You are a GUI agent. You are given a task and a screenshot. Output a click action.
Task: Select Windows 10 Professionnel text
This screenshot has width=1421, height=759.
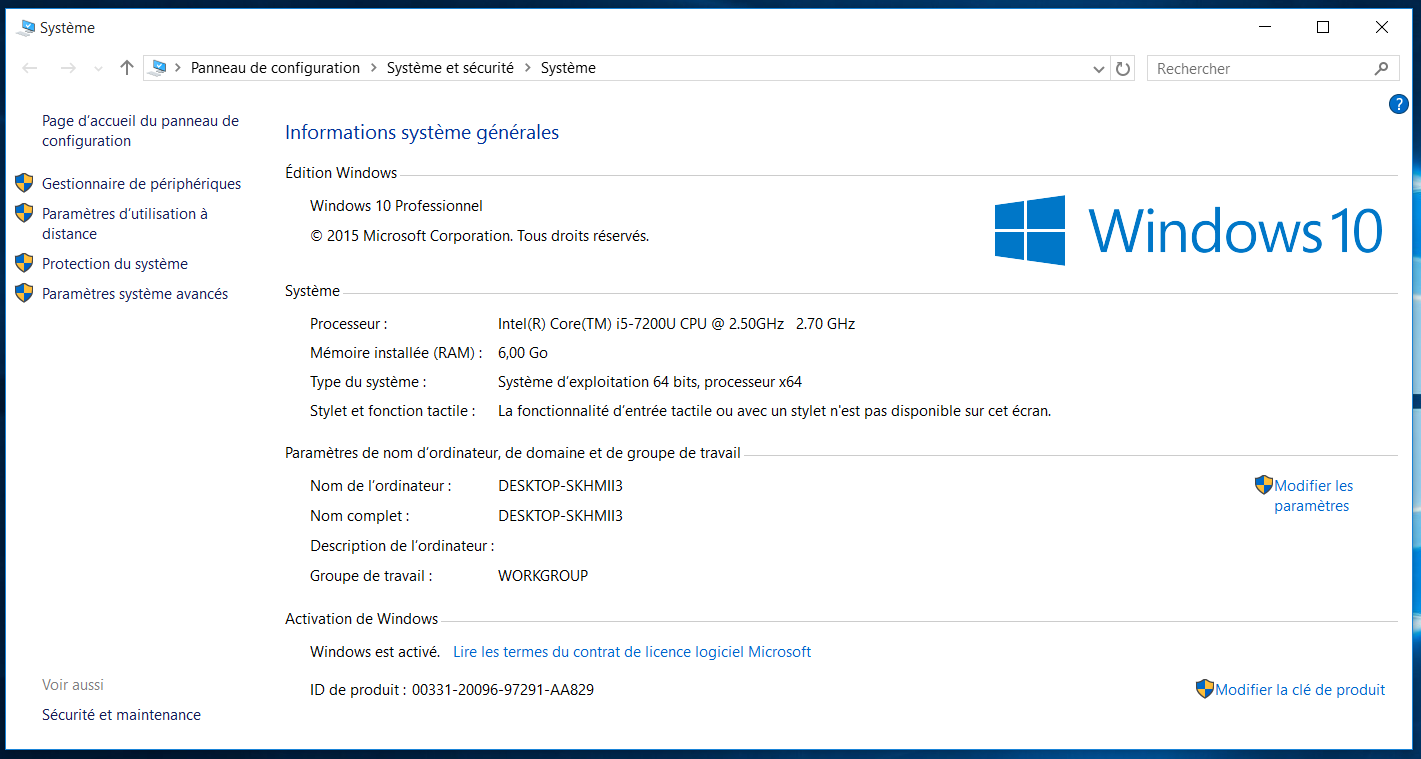396,206
